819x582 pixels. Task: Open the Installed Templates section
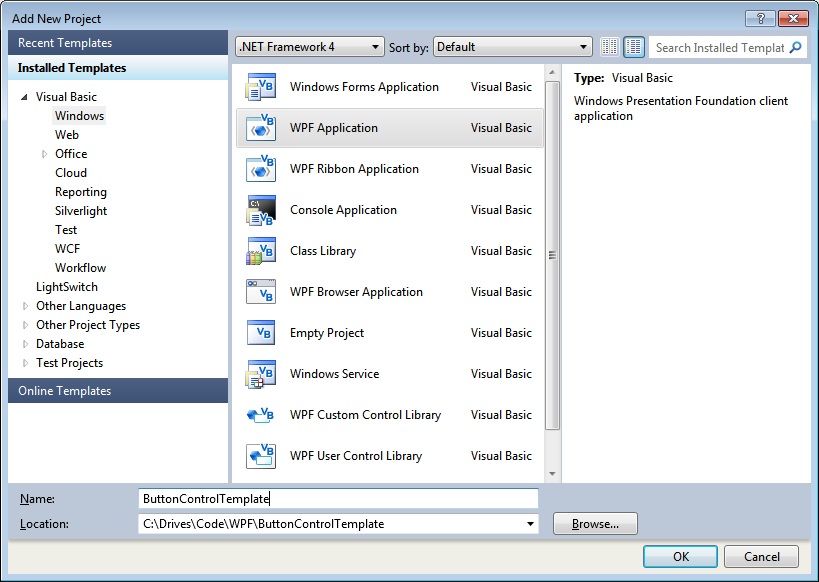pos(118,68)
